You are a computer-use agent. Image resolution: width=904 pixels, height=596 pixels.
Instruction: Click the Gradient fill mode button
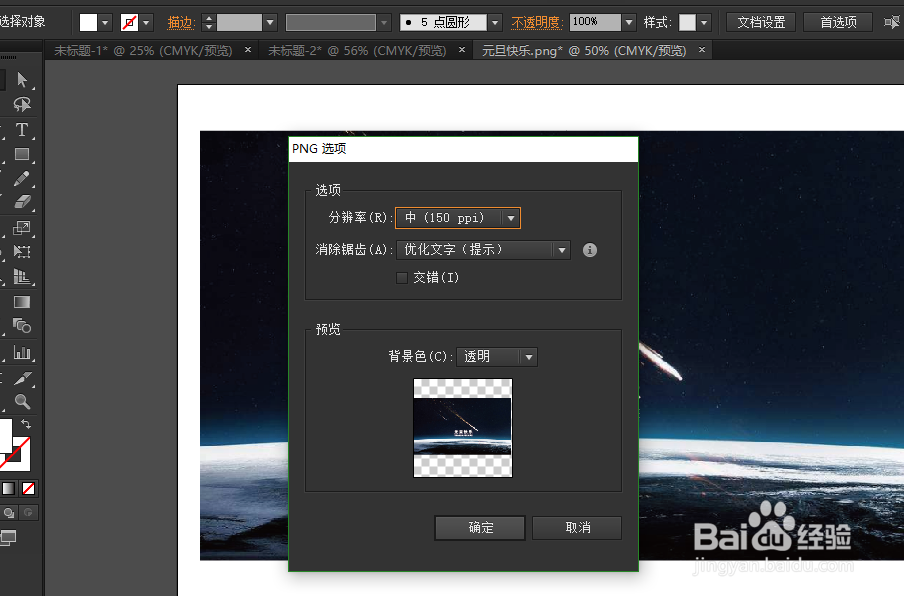(8, 489)
